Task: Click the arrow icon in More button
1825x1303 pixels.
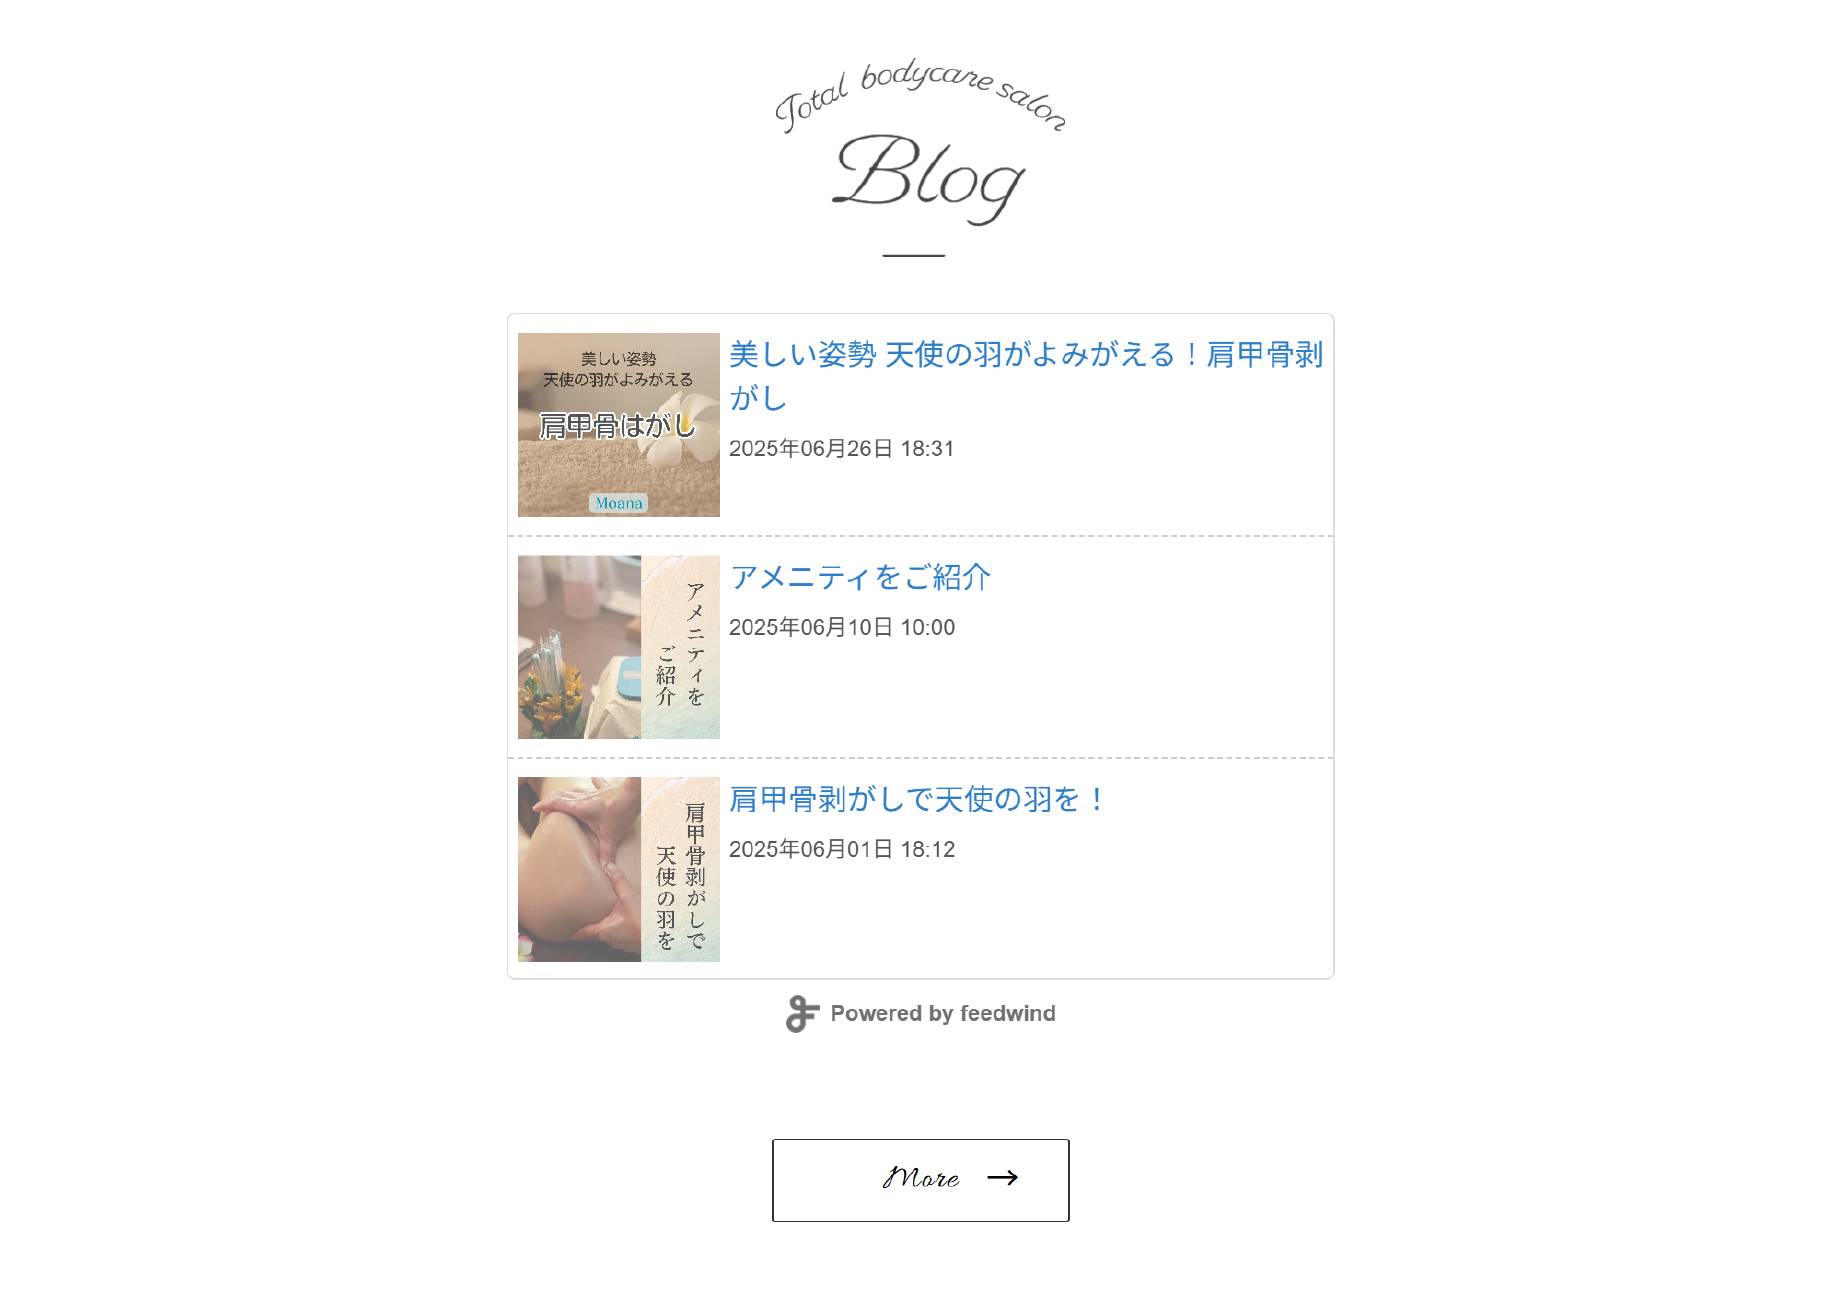Action: click(1002, 1178)
